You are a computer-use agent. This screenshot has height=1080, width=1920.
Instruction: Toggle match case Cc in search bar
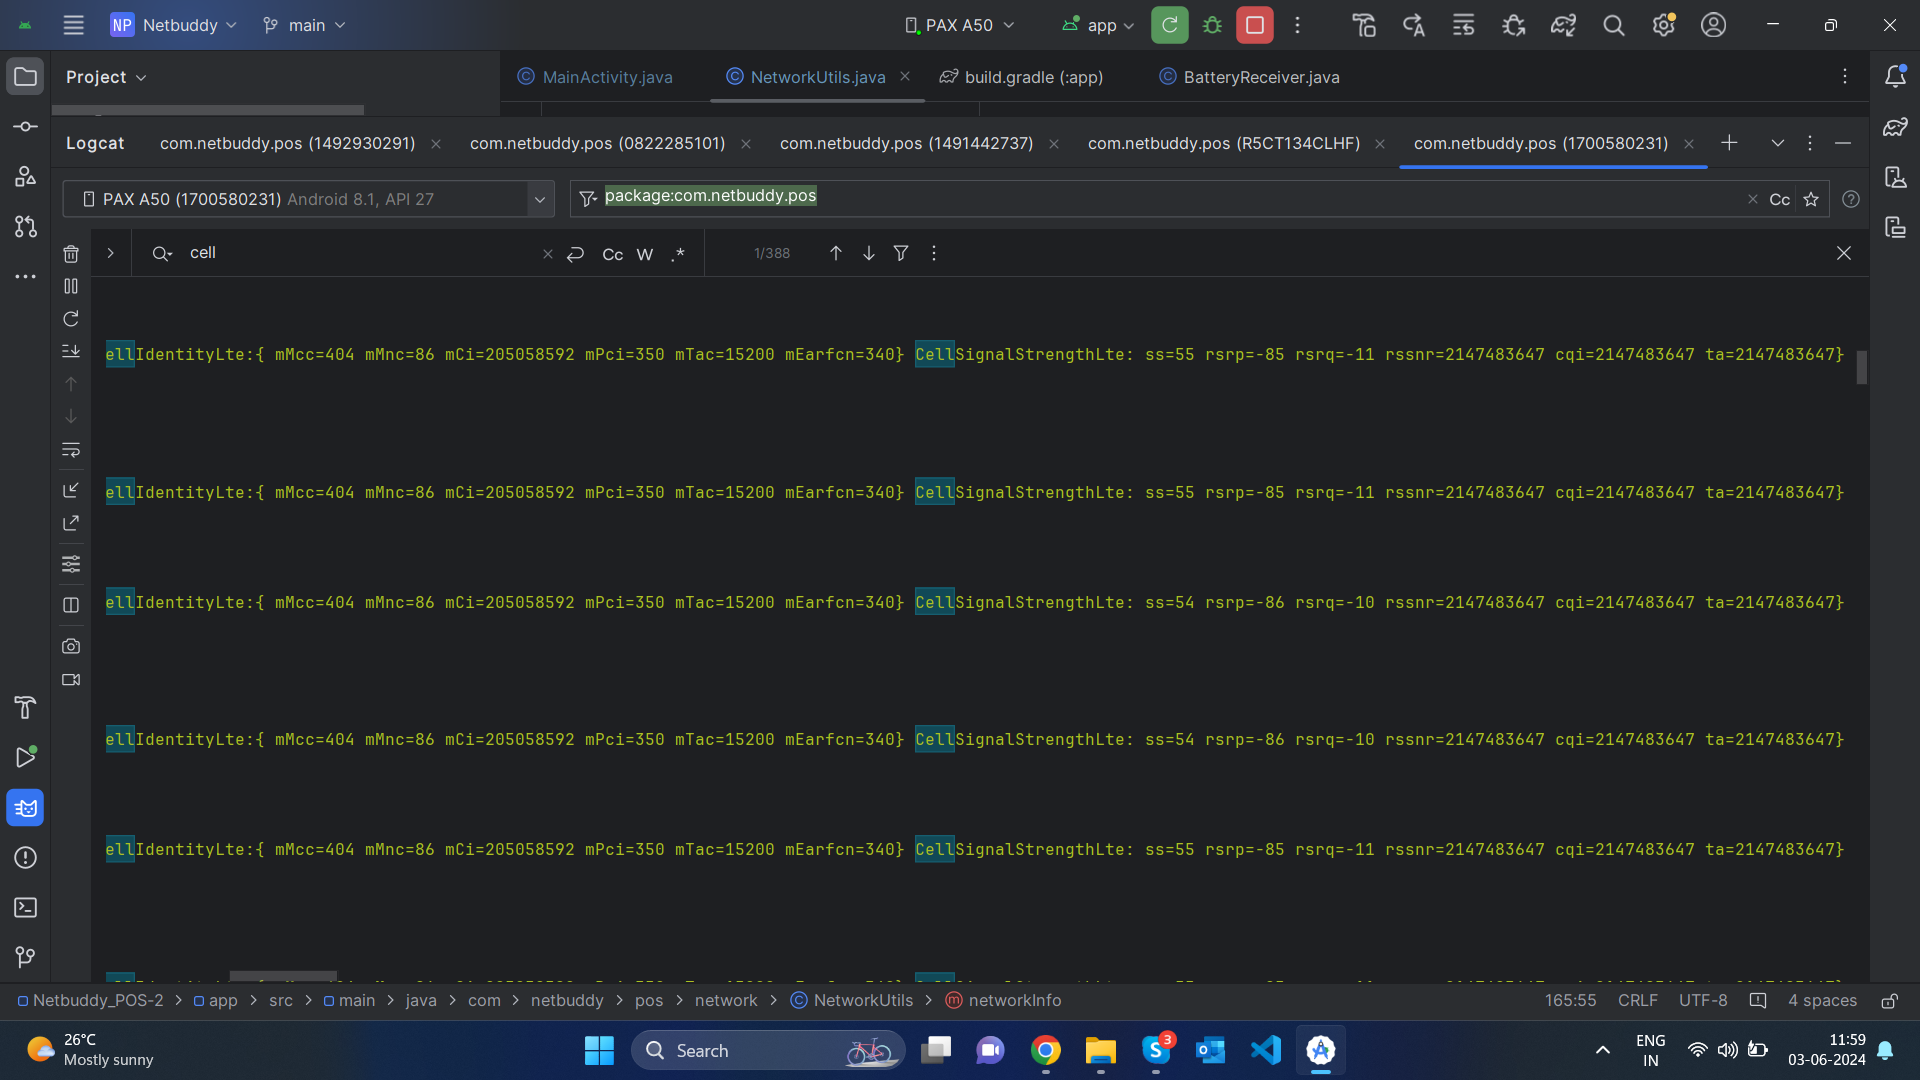[612, 254]
